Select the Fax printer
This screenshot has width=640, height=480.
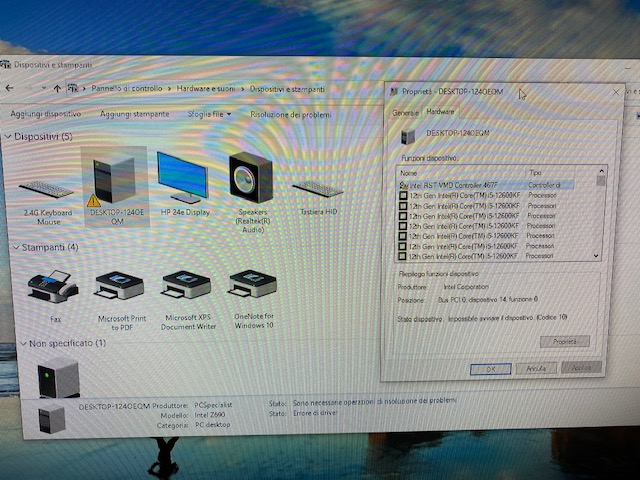click(53, 296)
